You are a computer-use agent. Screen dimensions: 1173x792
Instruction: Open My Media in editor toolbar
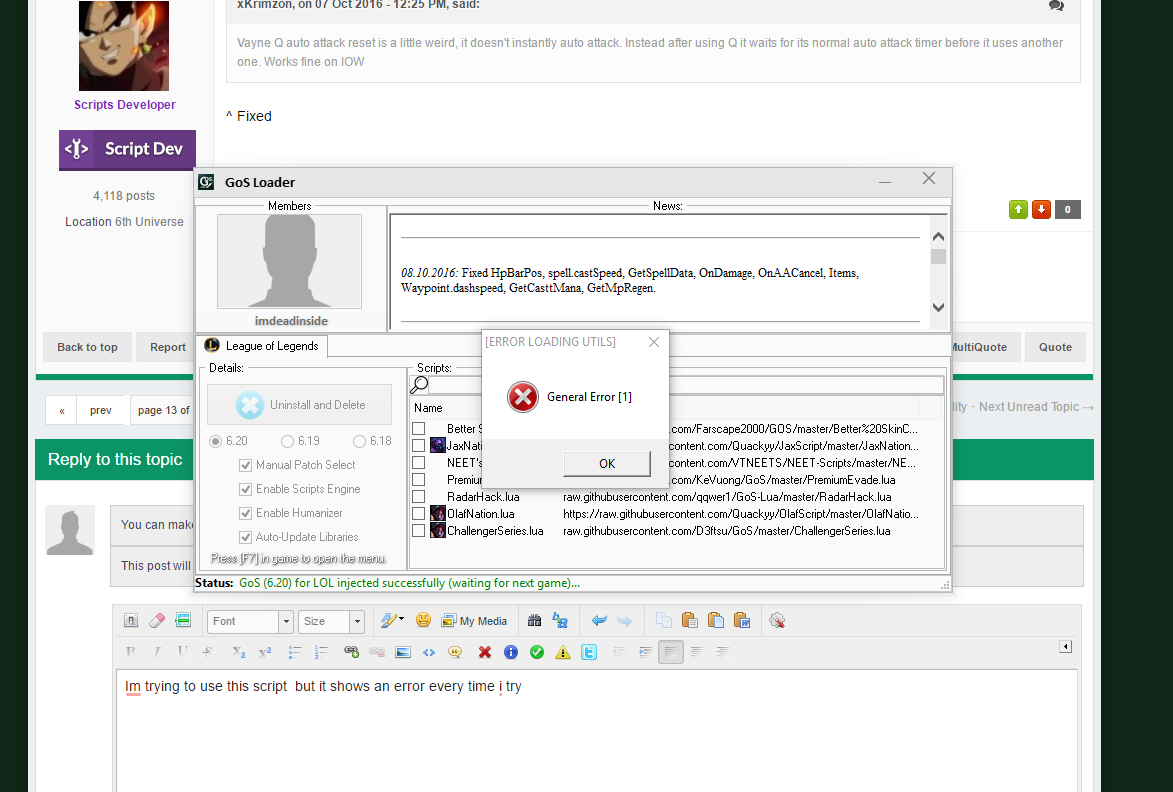474,621
